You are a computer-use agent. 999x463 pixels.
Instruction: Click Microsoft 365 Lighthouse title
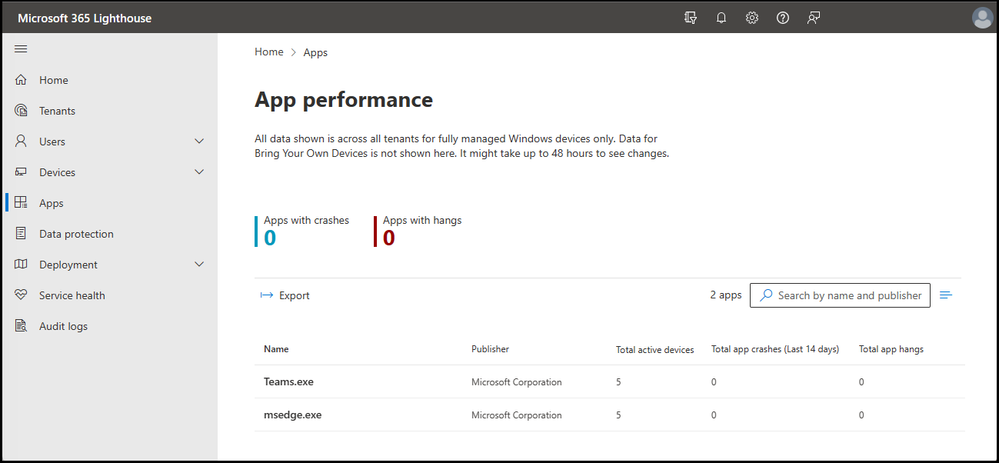coord(85,18)
